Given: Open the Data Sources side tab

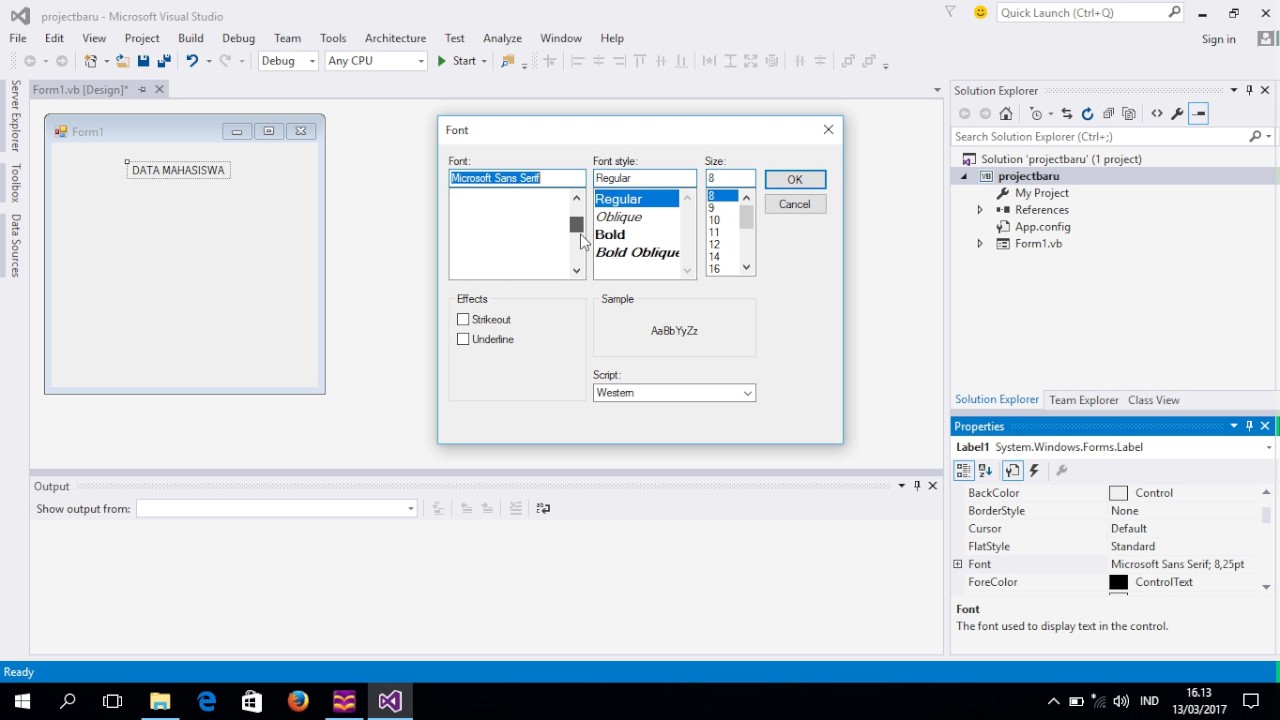Looking at the screenshot, I should click(x=15, y=245).
